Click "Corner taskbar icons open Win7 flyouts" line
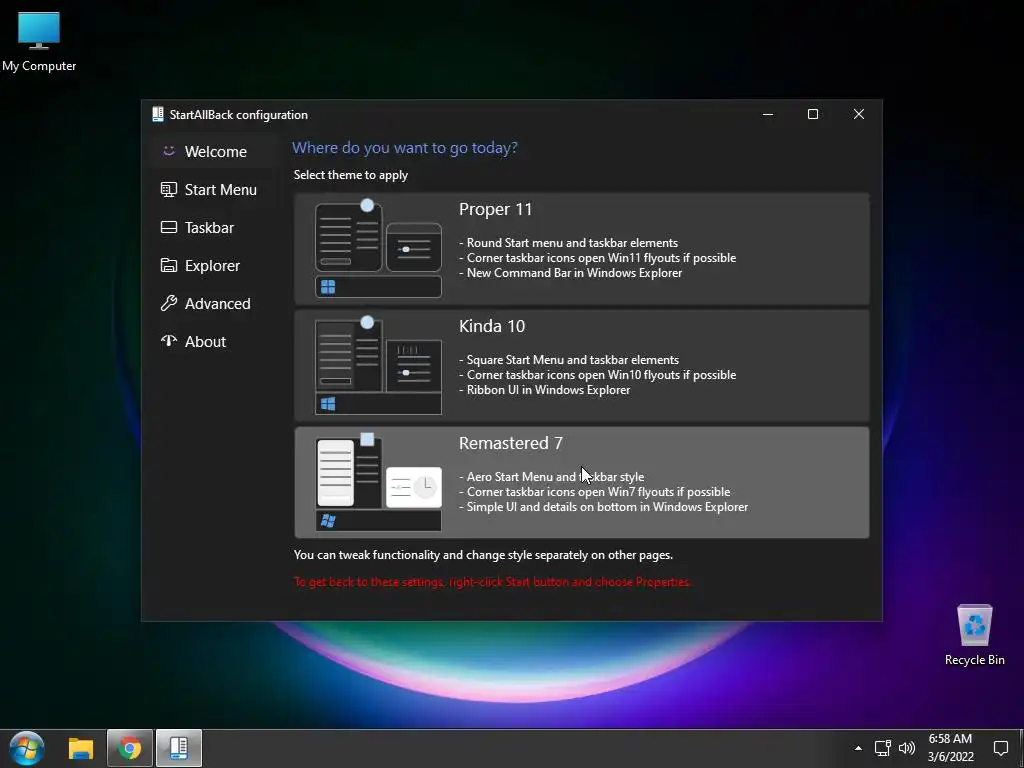The image size is (1024, 768). pyautogui.click(x=598, y=492)
